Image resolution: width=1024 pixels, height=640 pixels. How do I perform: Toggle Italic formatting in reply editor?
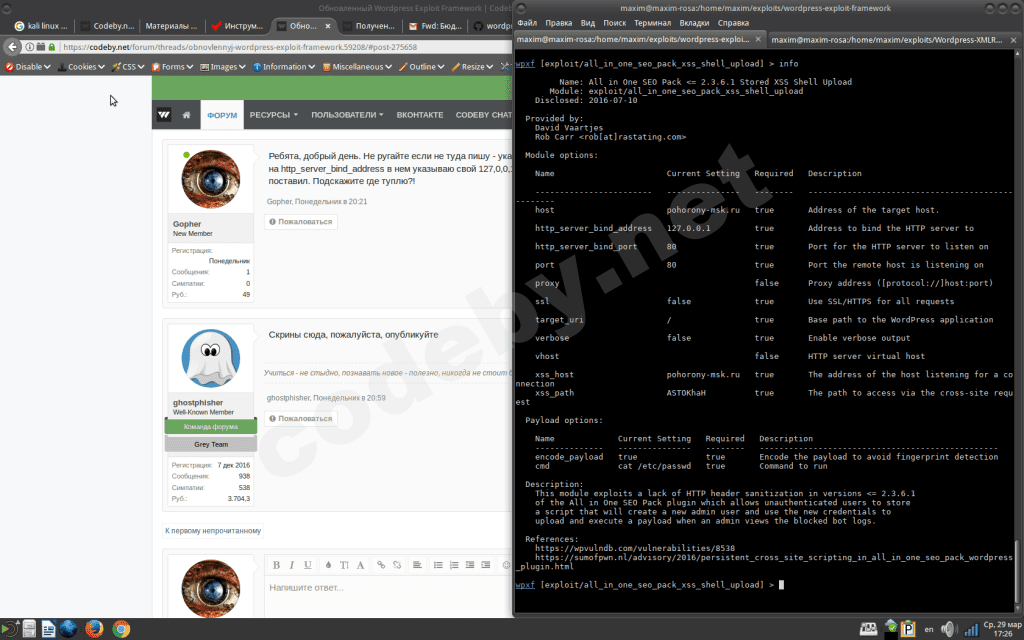pyautogui.click(x=292, y=565)
